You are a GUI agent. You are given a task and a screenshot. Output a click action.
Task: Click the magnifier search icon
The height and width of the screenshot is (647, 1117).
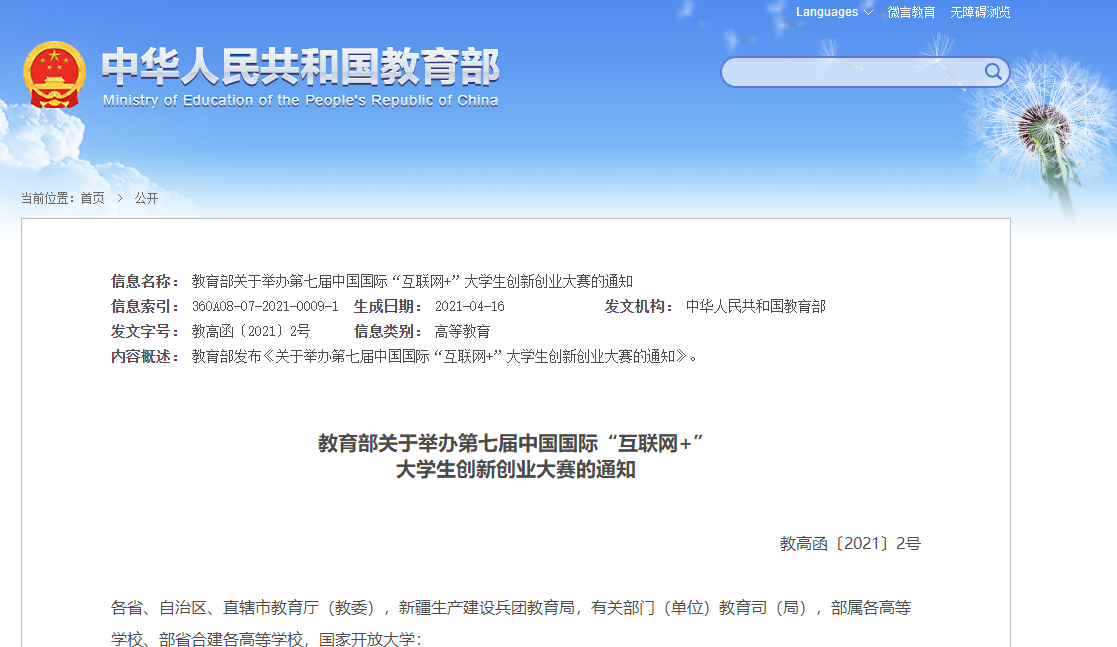tap(993, 71)
